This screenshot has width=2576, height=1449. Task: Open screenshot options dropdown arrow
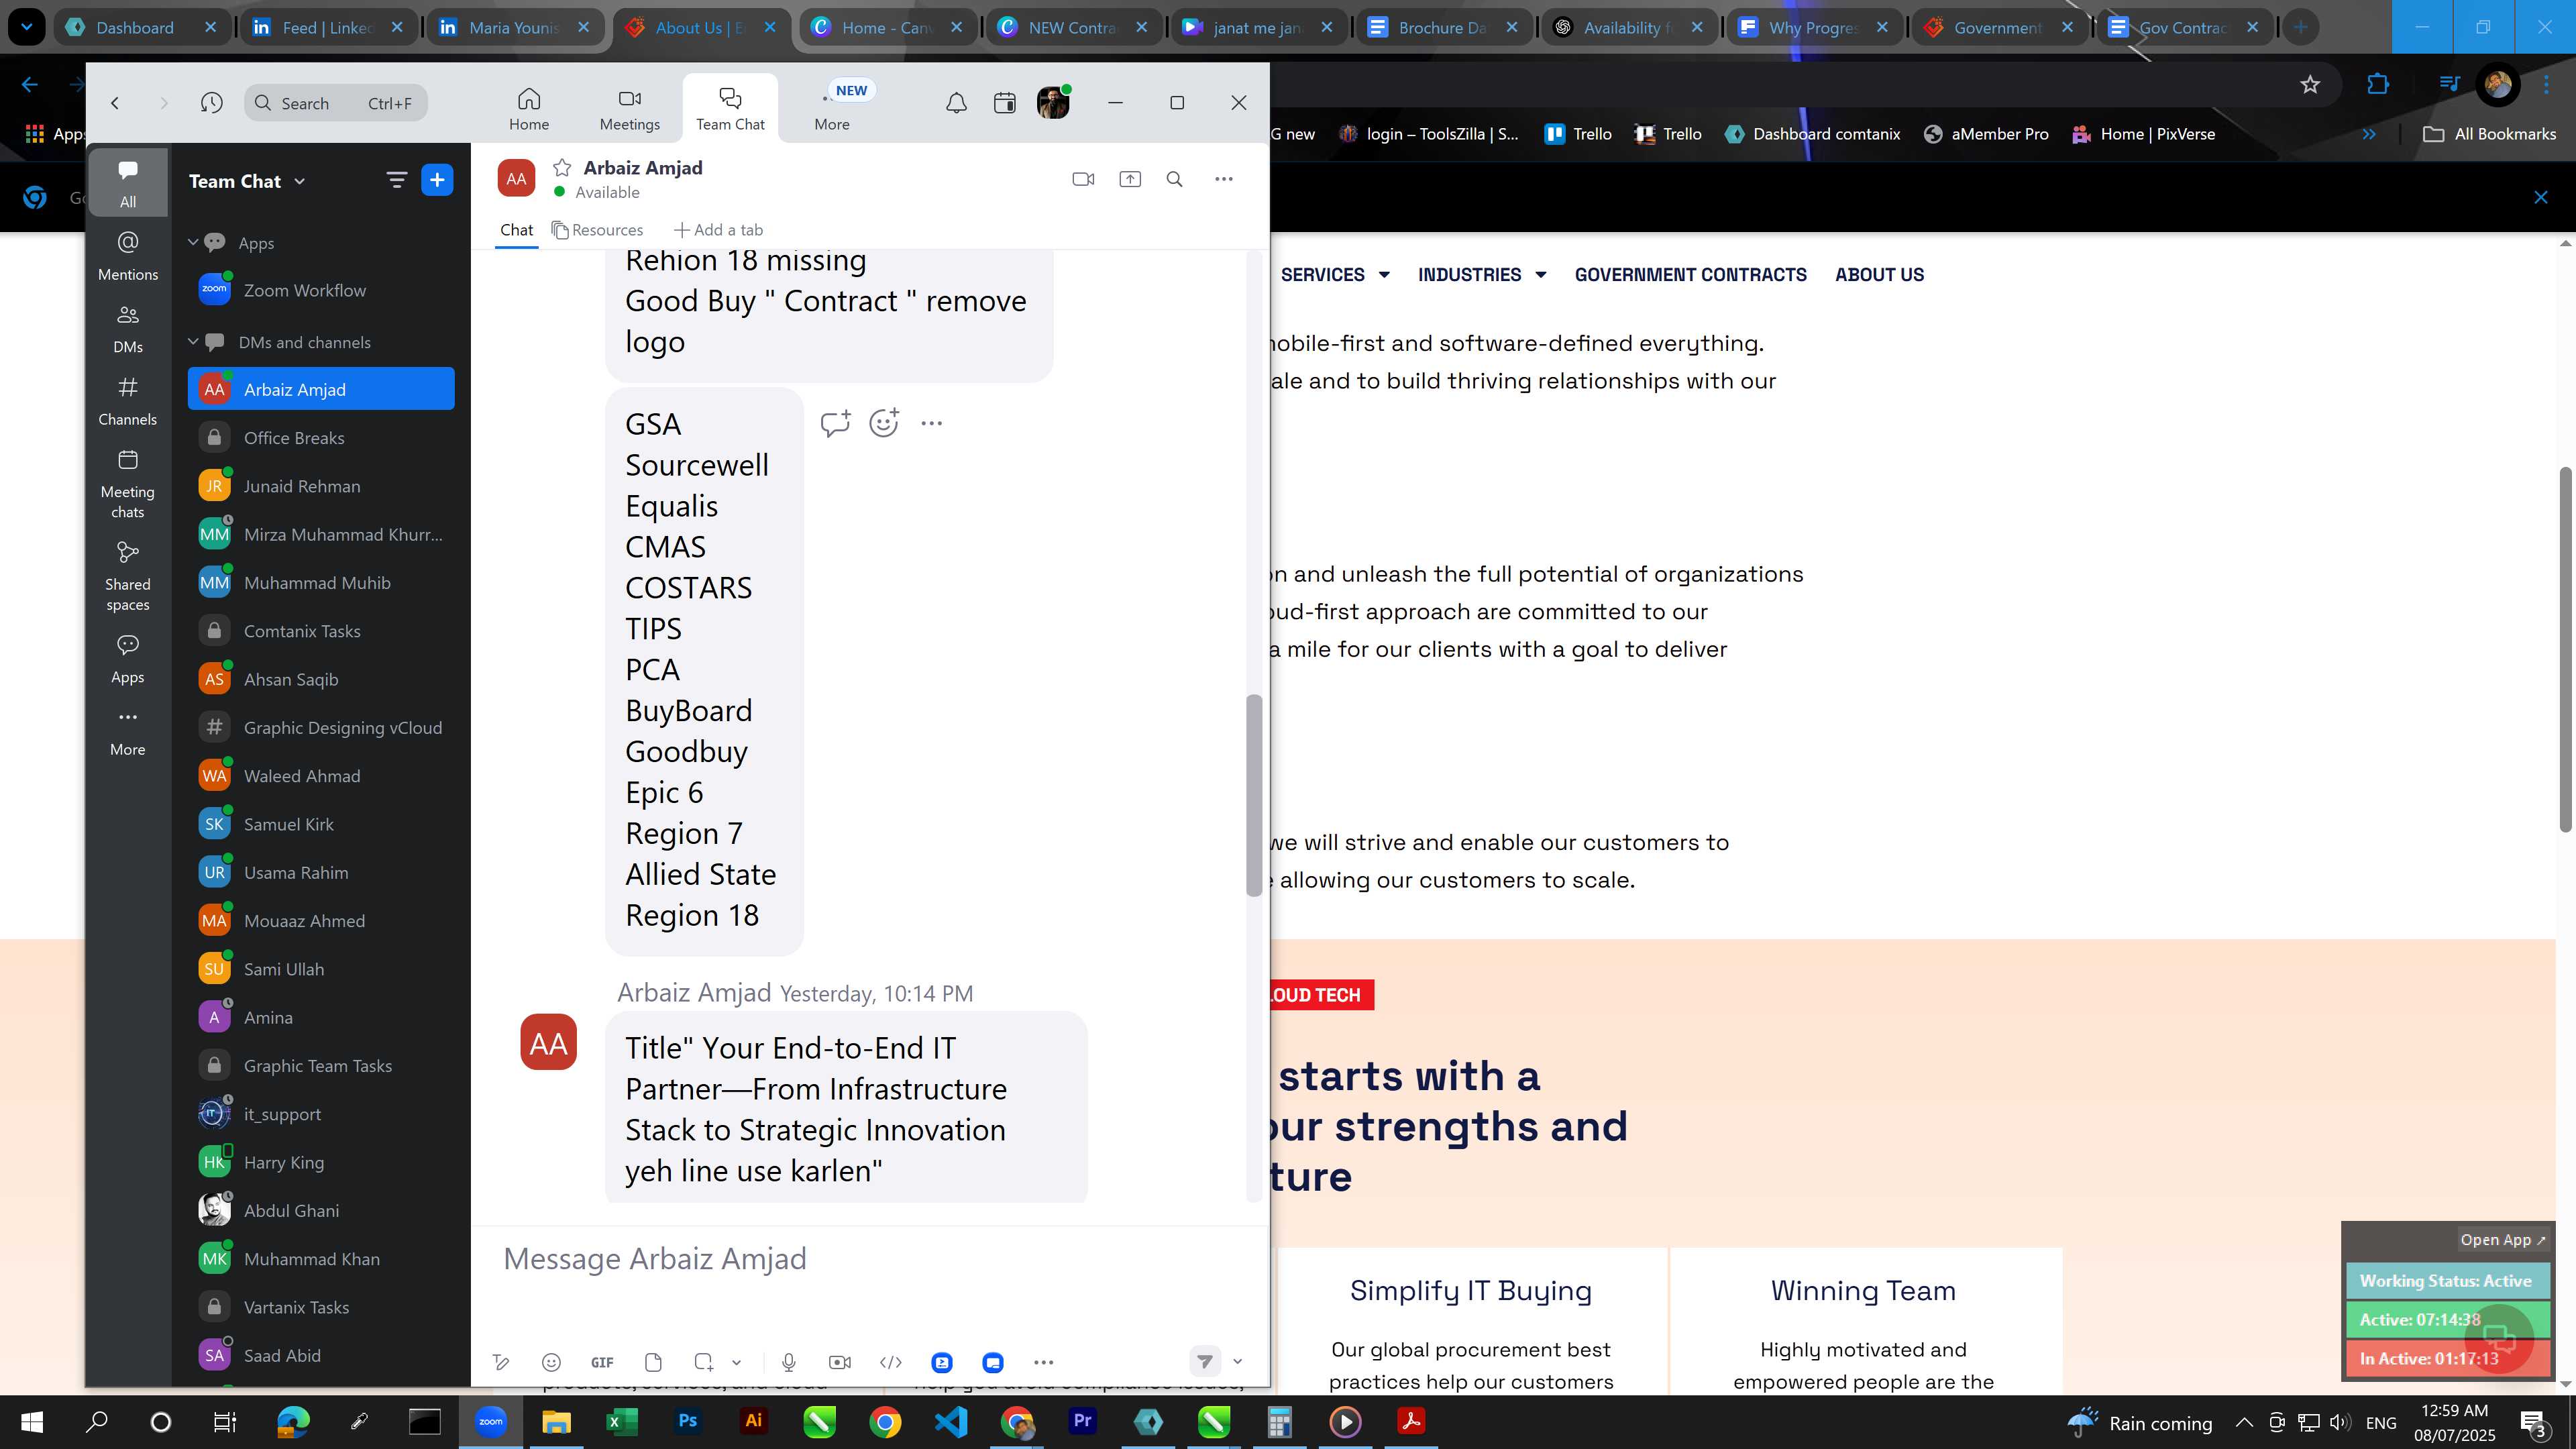point(736,1362)
